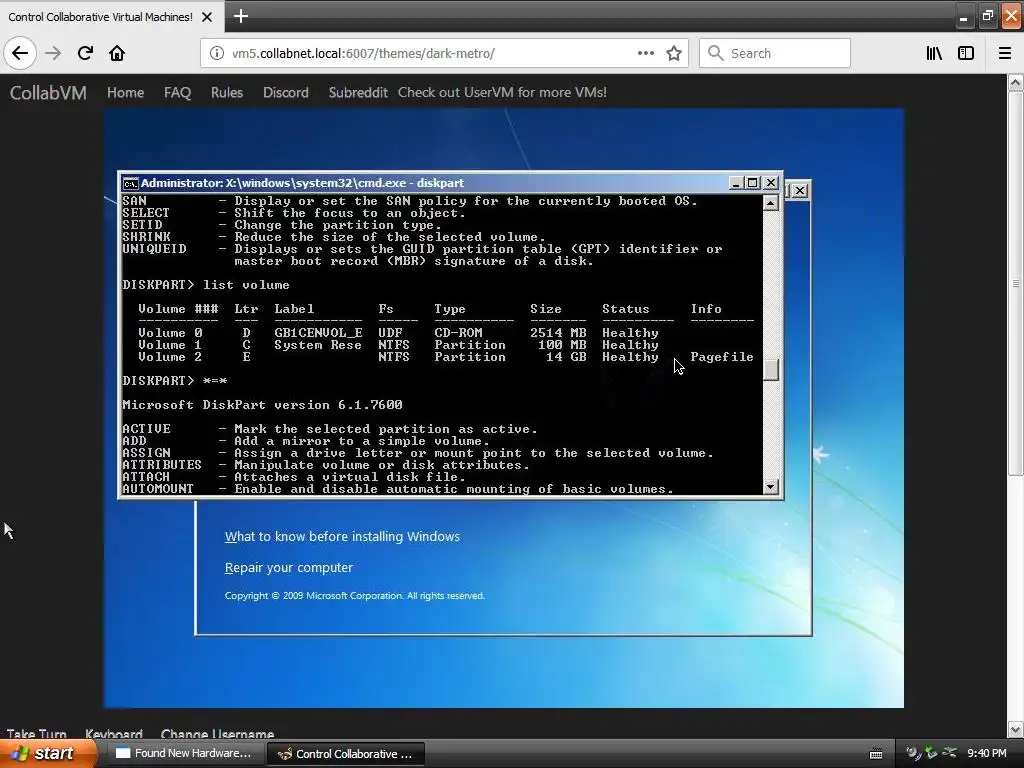
Task: Click What to know before installing Windows
Action: click(342, 536)
